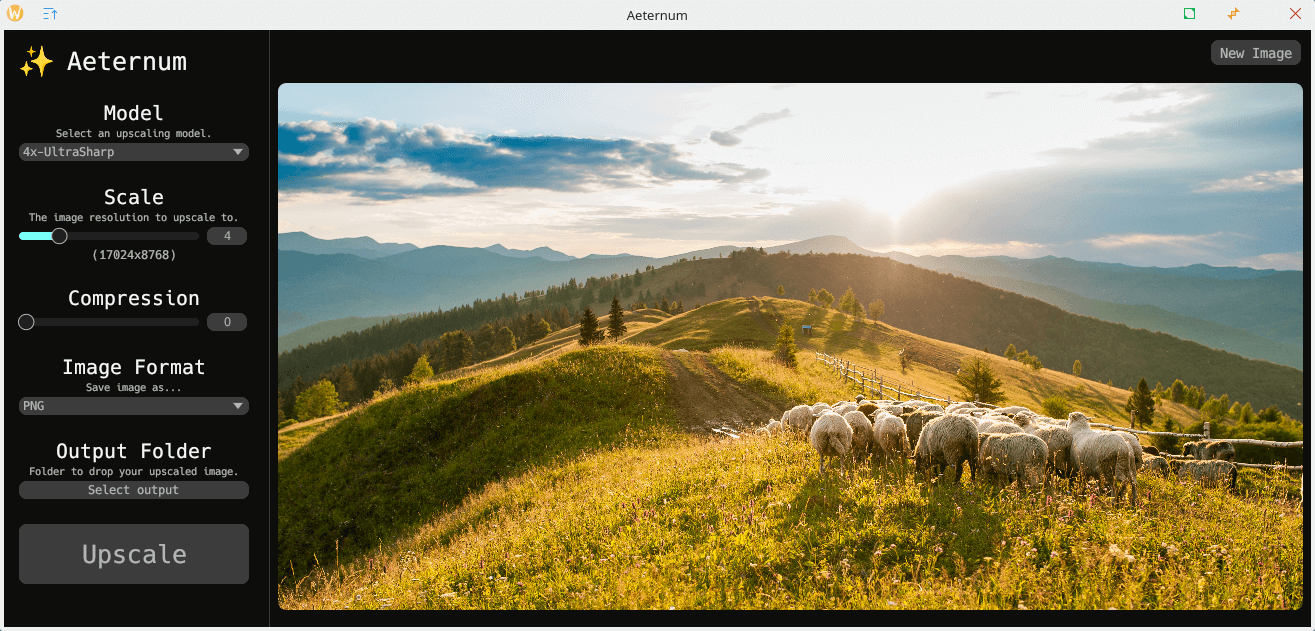Click the Aeternum window title text

[657, 15]
